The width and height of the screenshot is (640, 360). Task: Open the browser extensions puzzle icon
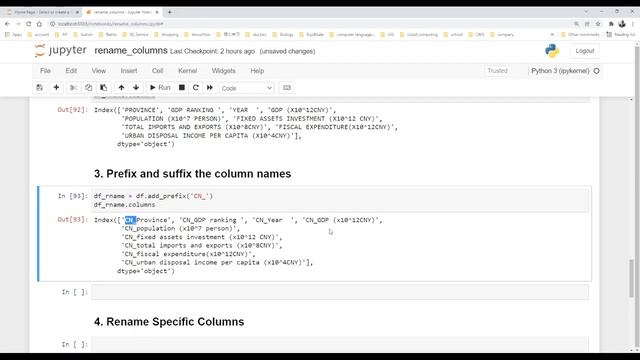click(611, 24)
